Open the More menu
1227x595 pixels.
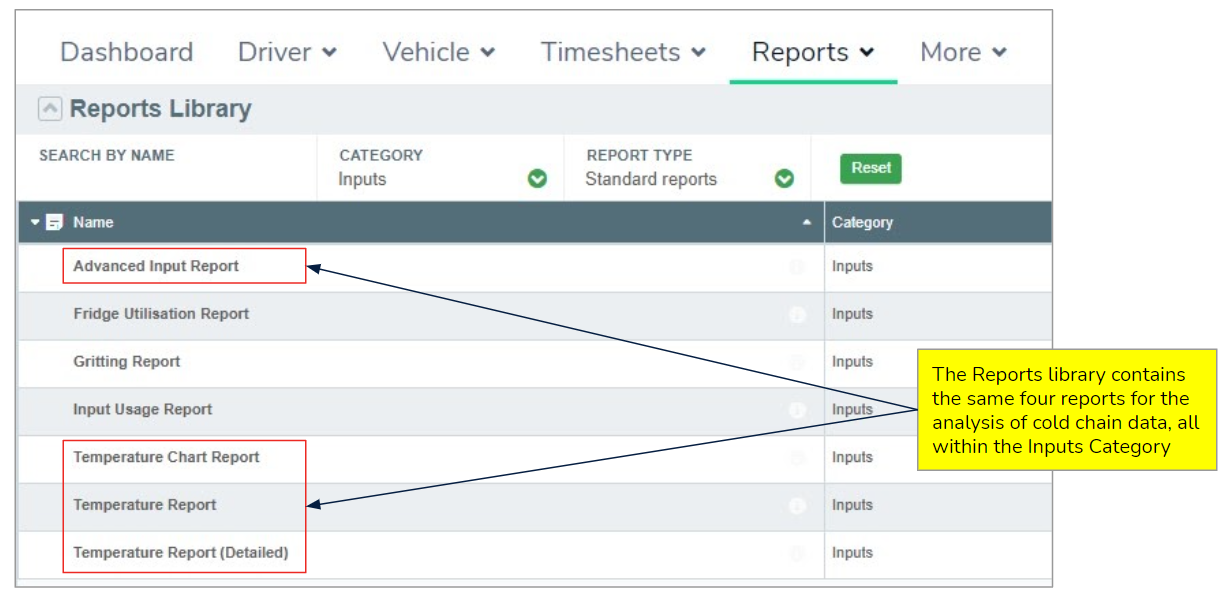tap(962, 52)
